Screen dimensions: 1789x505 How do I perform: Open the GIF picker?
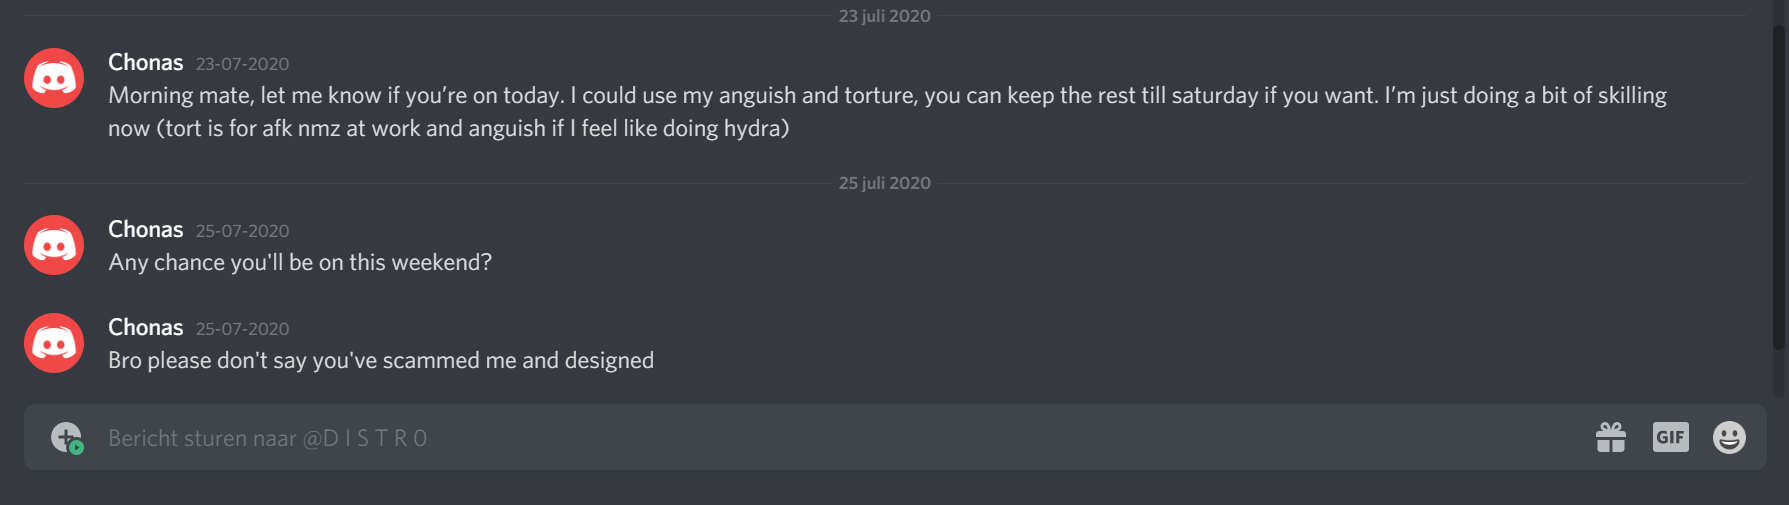tap(1670, 437)
